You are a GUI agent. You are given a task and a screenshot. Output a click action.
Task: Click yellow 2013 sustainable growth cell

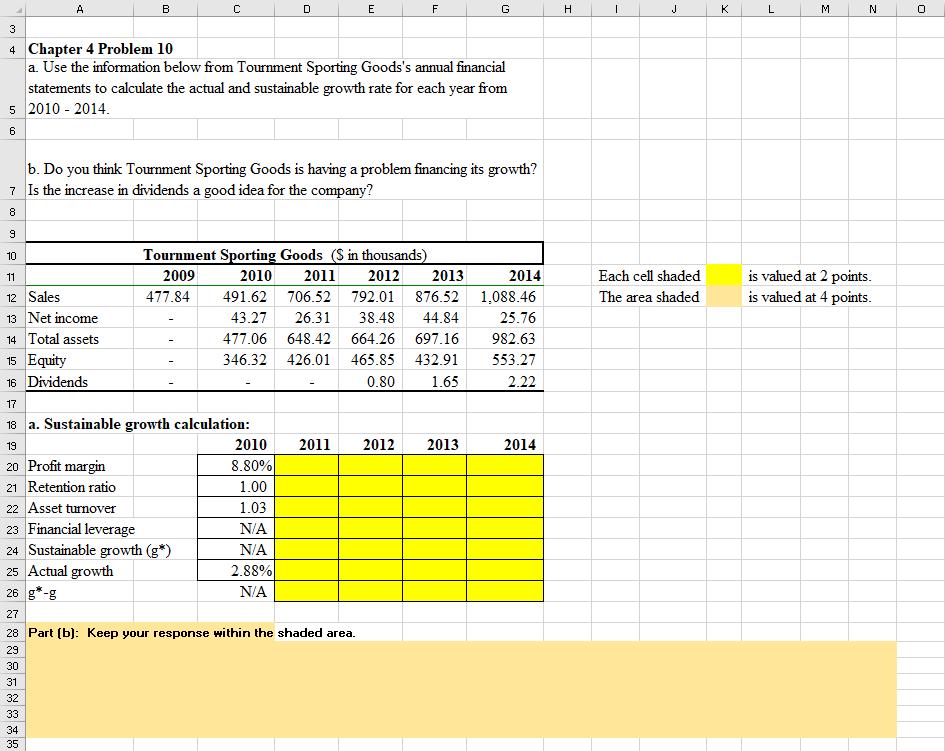point(435,549)
